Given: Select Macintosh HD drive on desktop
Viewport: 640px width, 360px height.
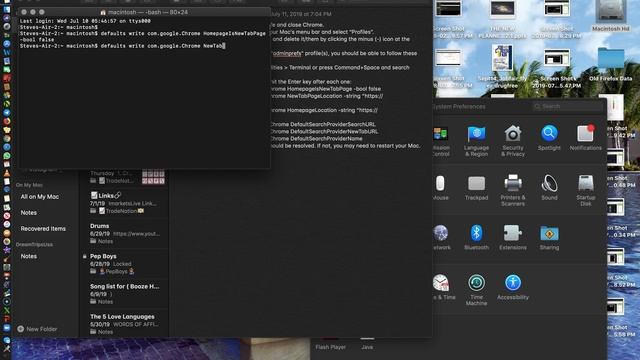Looking at the screenshot, I should click(611, 16).
